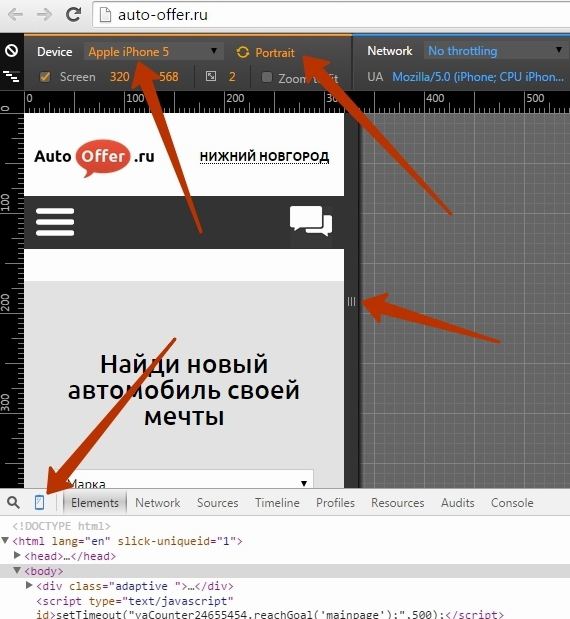Reload the page with the refresh icon
The height and width of the screenshot is (619, 570).
[x=73, y=15]
